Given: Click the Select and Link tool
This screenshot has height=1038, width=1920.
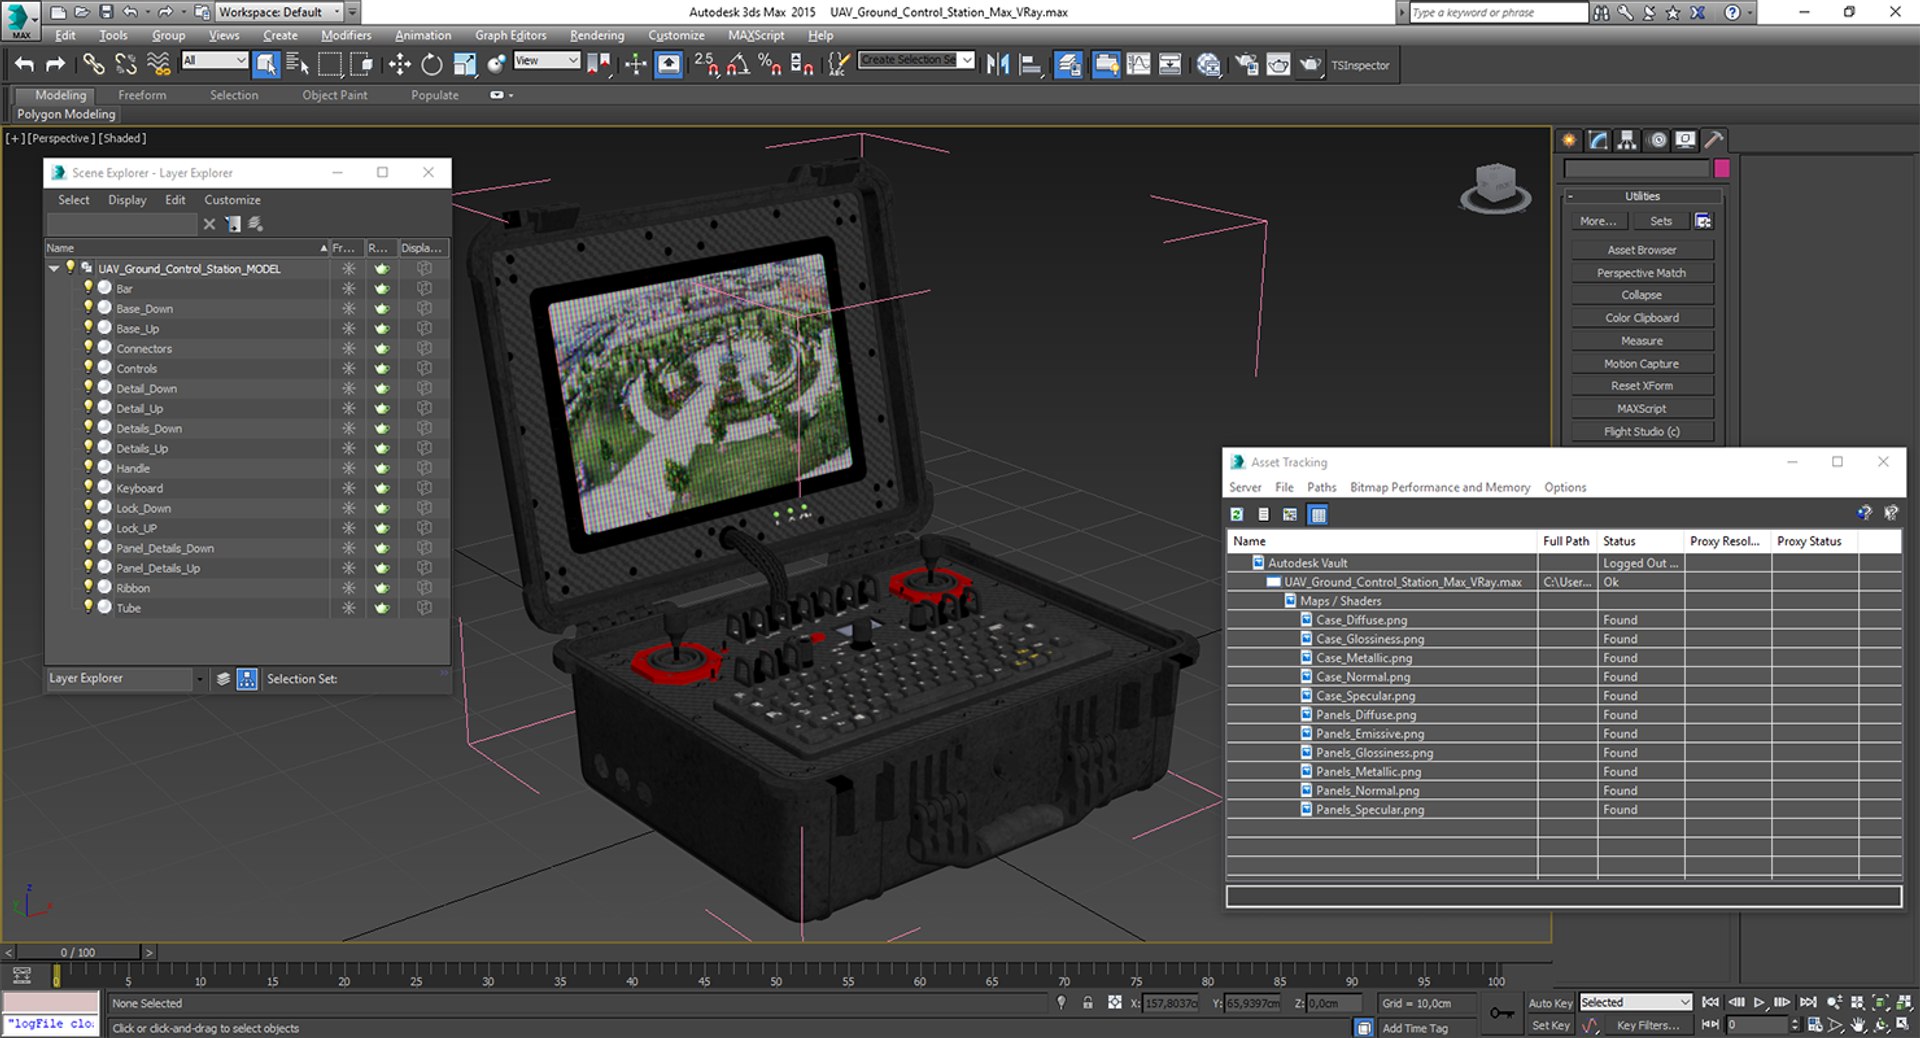Looking at the screenshot, I should coord(93,65).
